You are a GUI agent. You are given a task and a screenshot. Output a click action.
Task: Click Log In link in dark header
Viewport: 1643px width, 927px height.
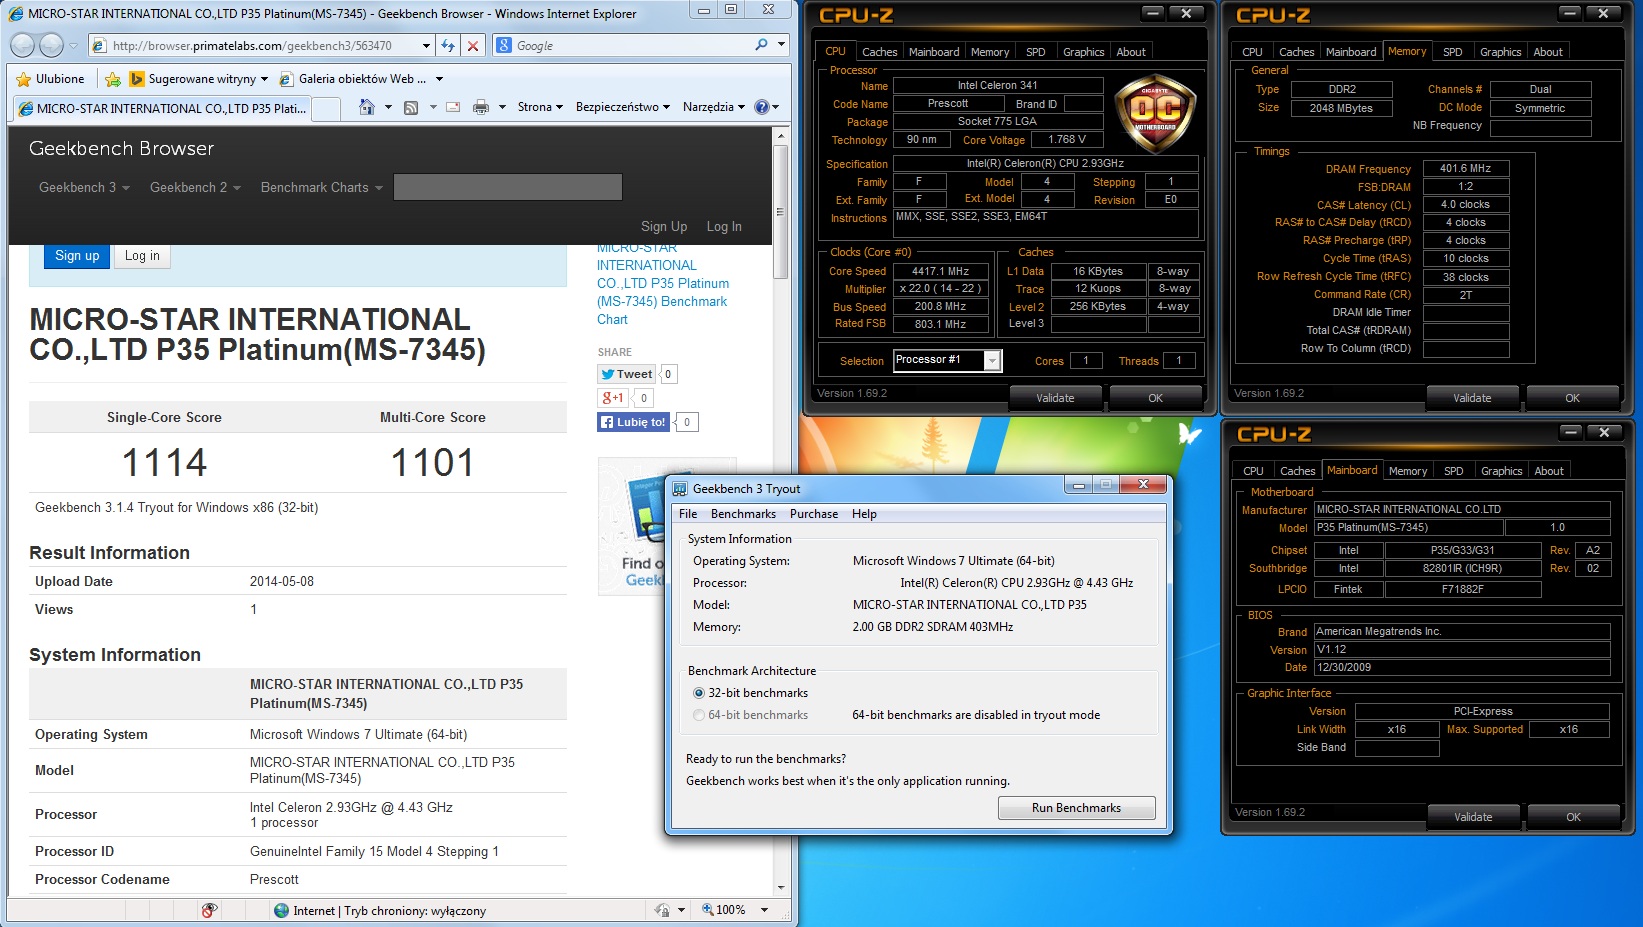[x=724, y=227]
